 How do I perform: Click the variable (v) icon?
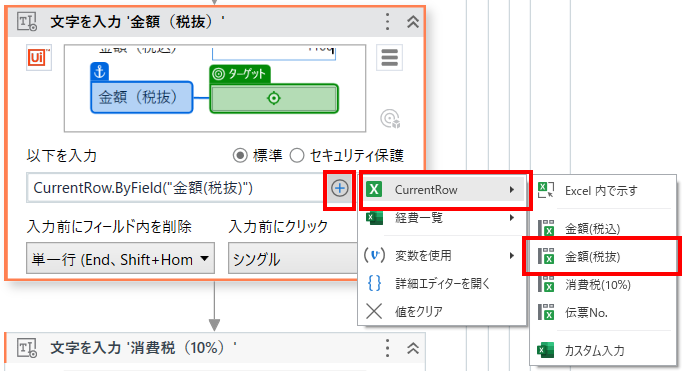(x=374, y=255)
